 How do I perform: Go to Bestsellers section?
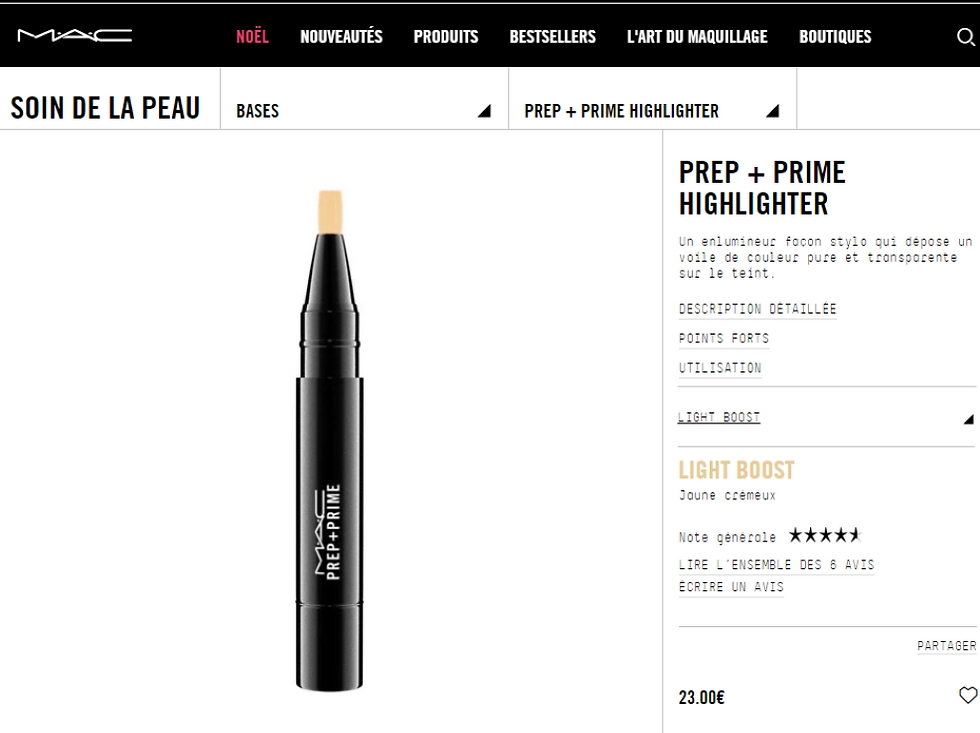[552, 37]
